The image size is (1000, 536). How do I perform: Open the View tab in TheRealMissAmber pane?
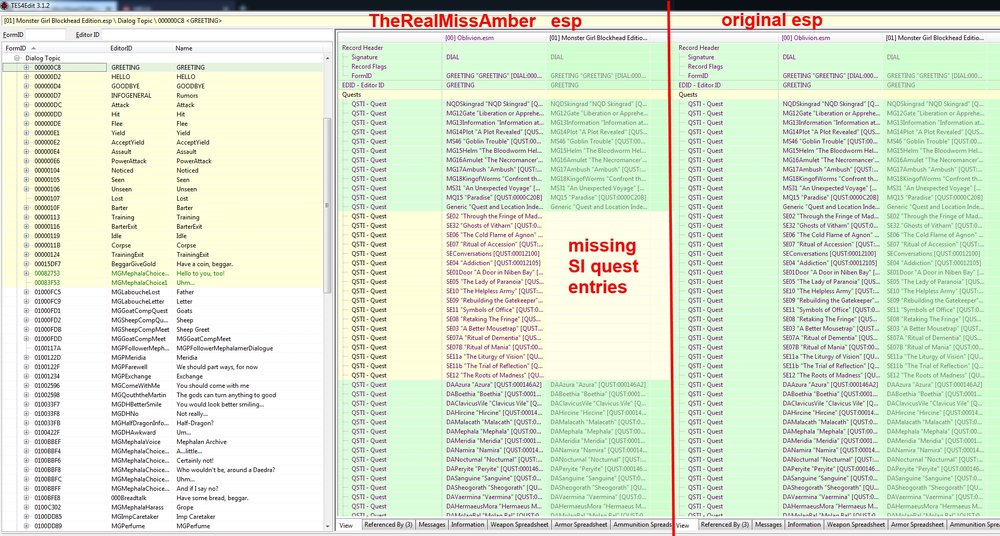coord(346,525)
